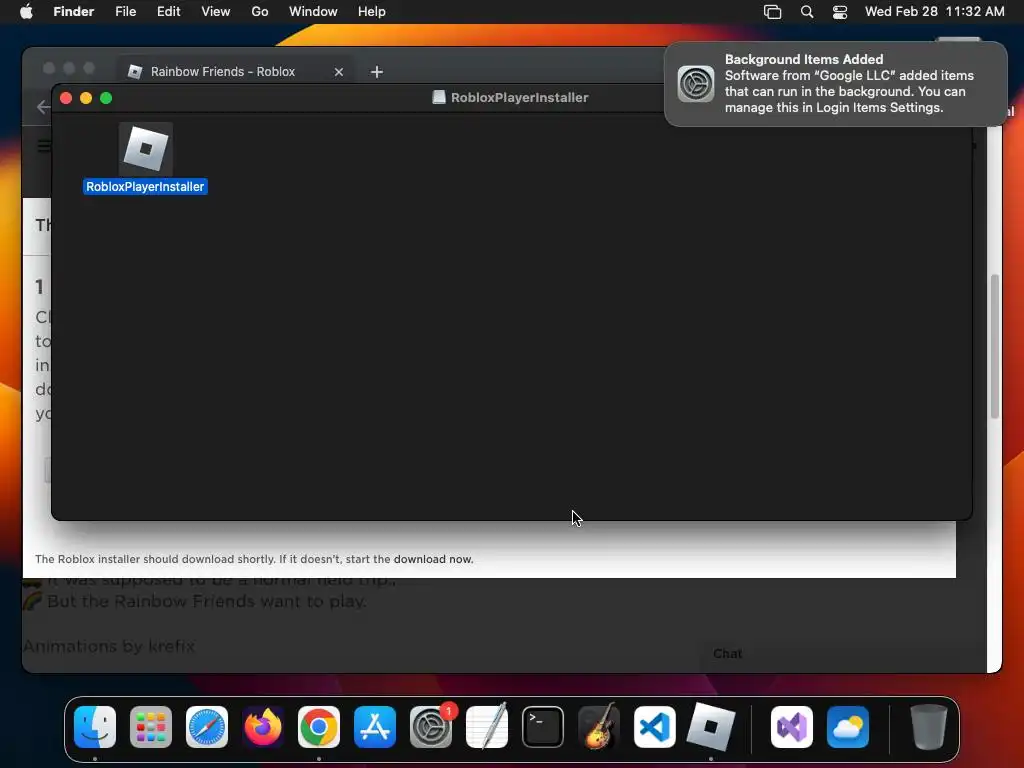Viewport: 1024px width, 768px height.
Task: Open the App Store dock icon
Action: (375, 726)
